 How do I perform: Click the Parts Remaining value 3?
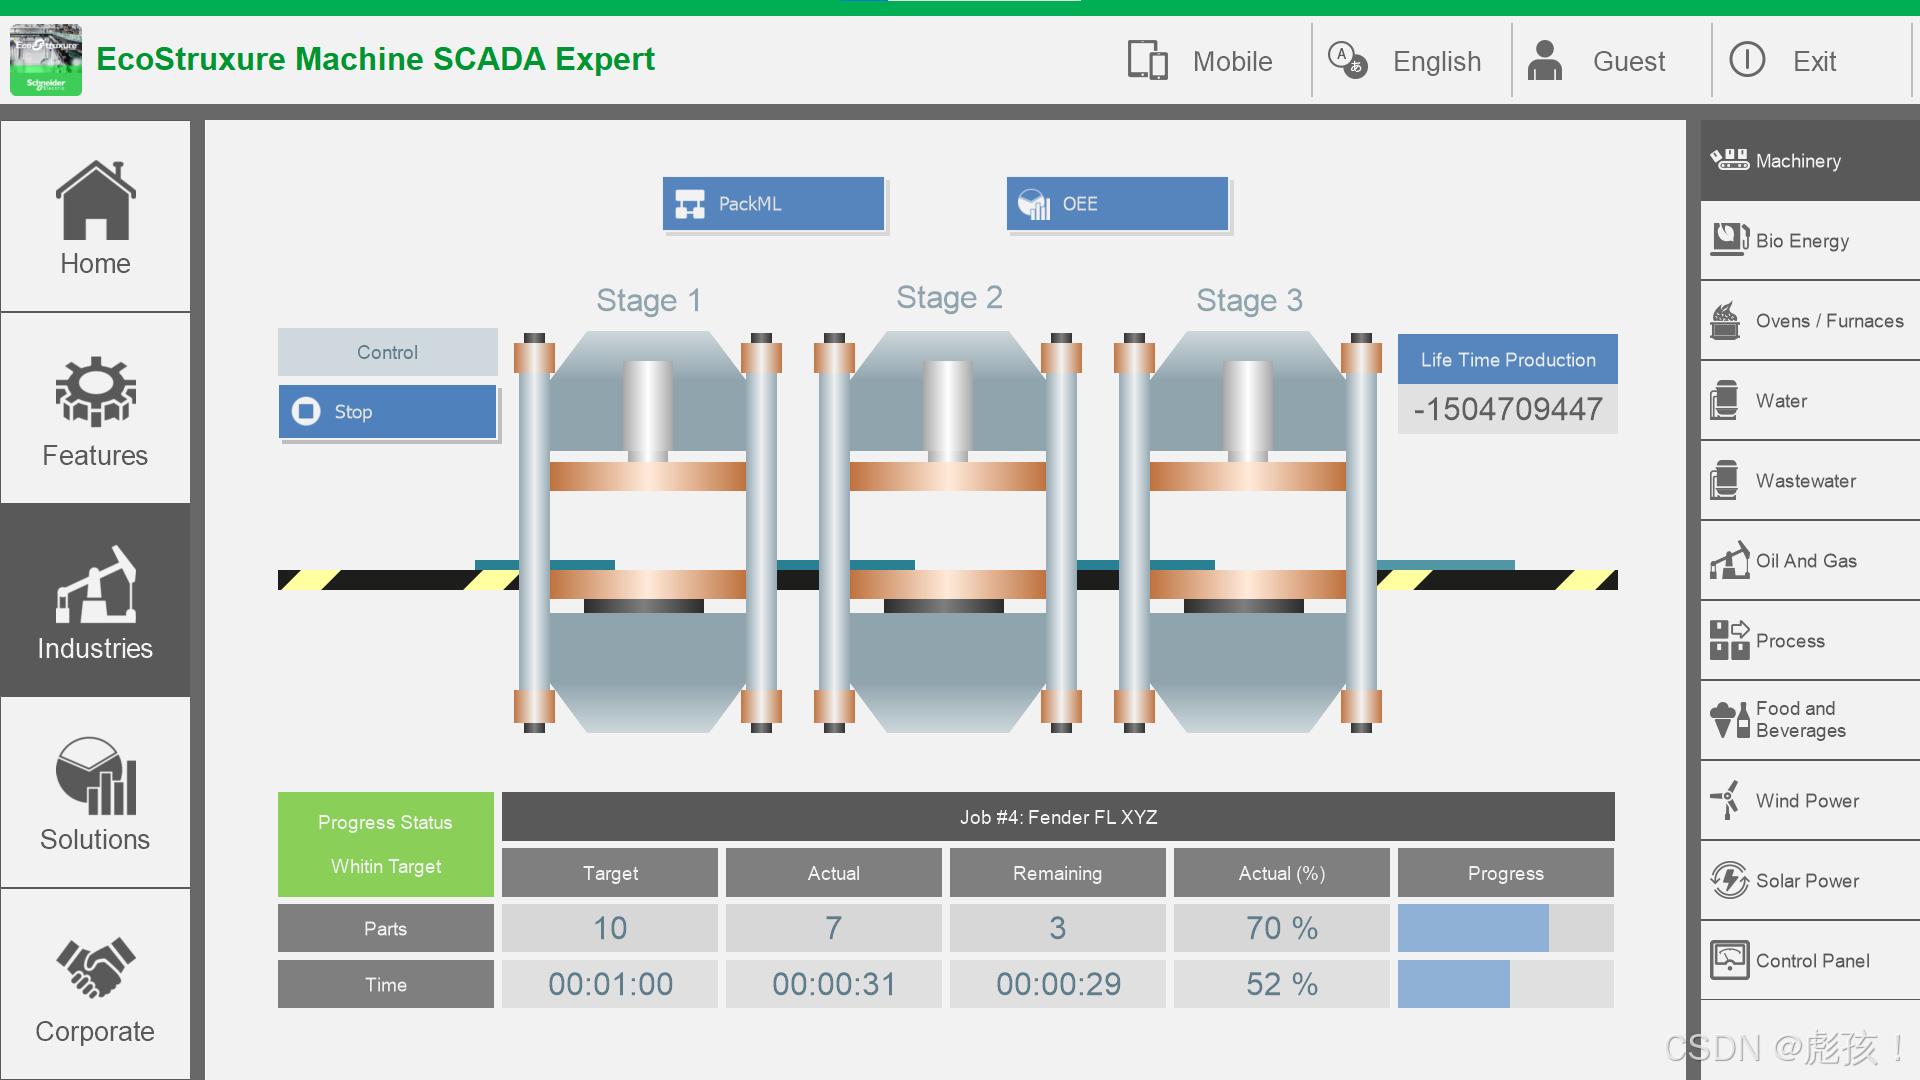(x=1058, y=928)
